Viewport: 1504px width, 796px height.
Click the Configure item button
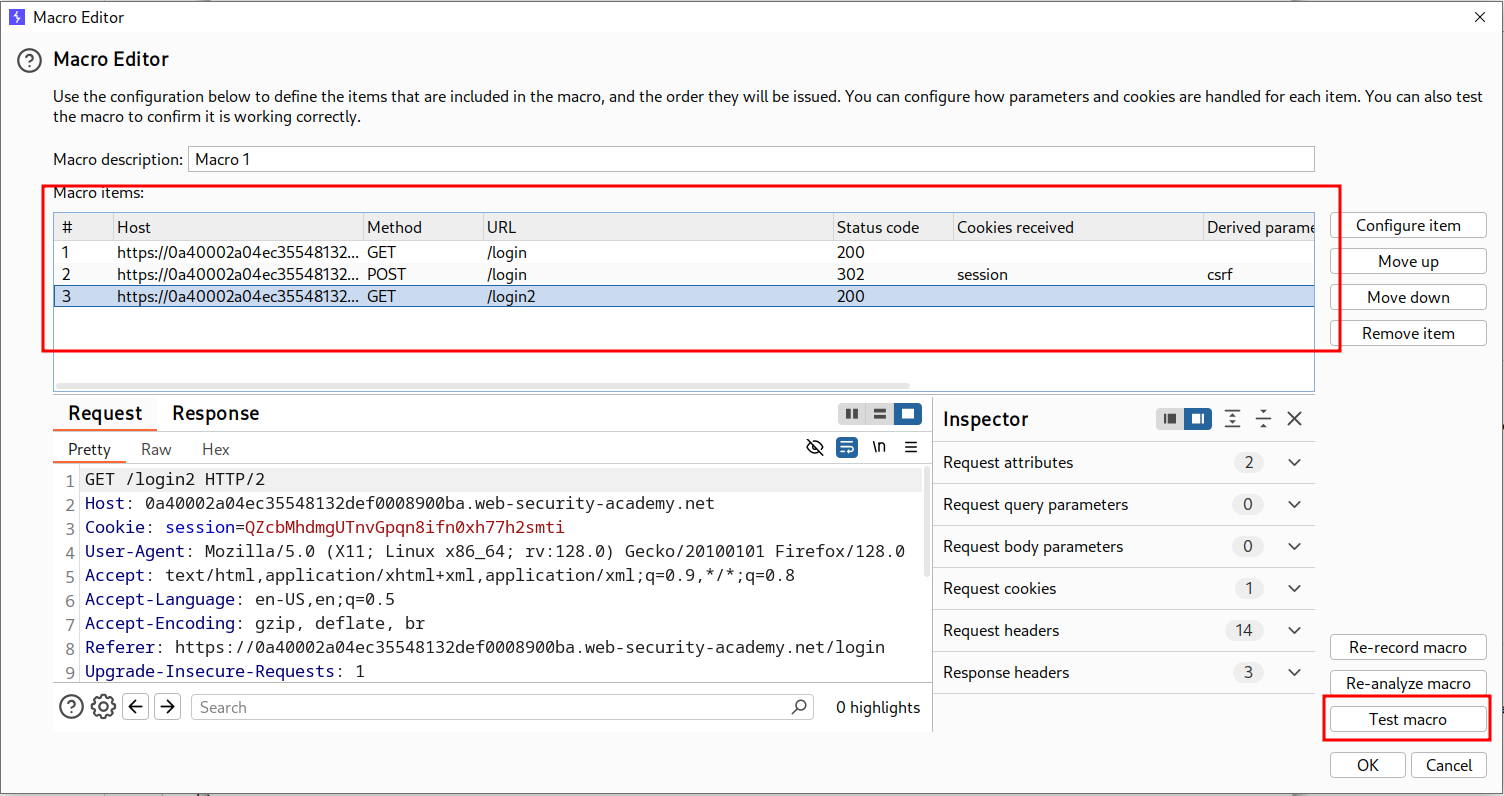coord(1407,226)
